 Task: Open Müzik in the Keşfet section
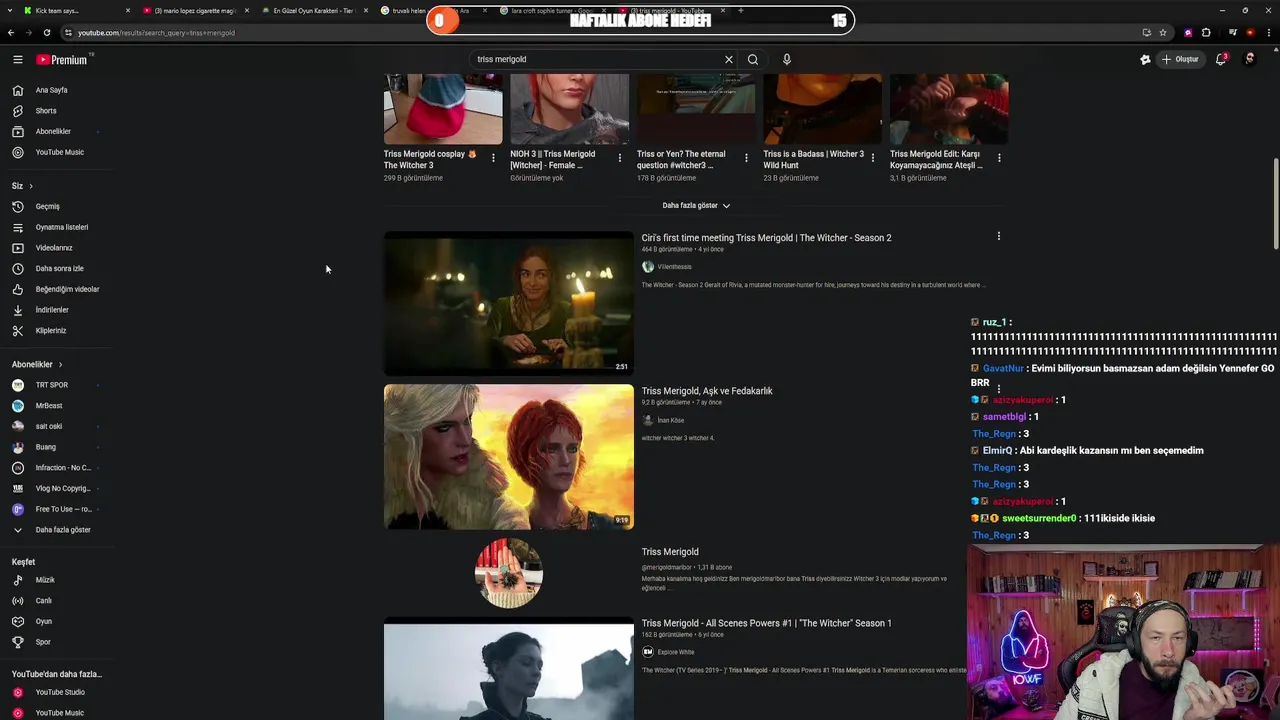click(45, 580)
